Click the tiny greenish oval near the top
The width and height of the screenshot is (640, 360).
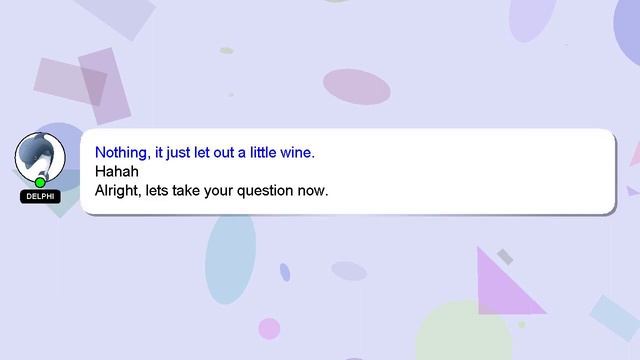click(x=227, y=51)
